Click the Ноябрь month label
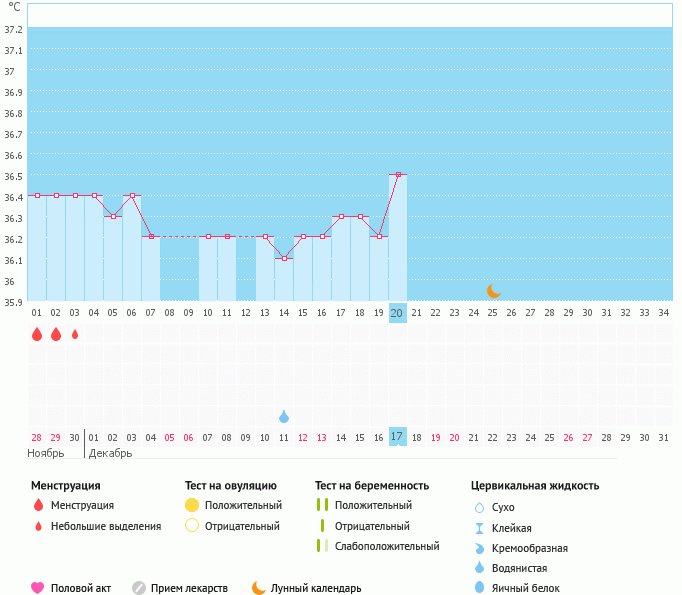 46,453
